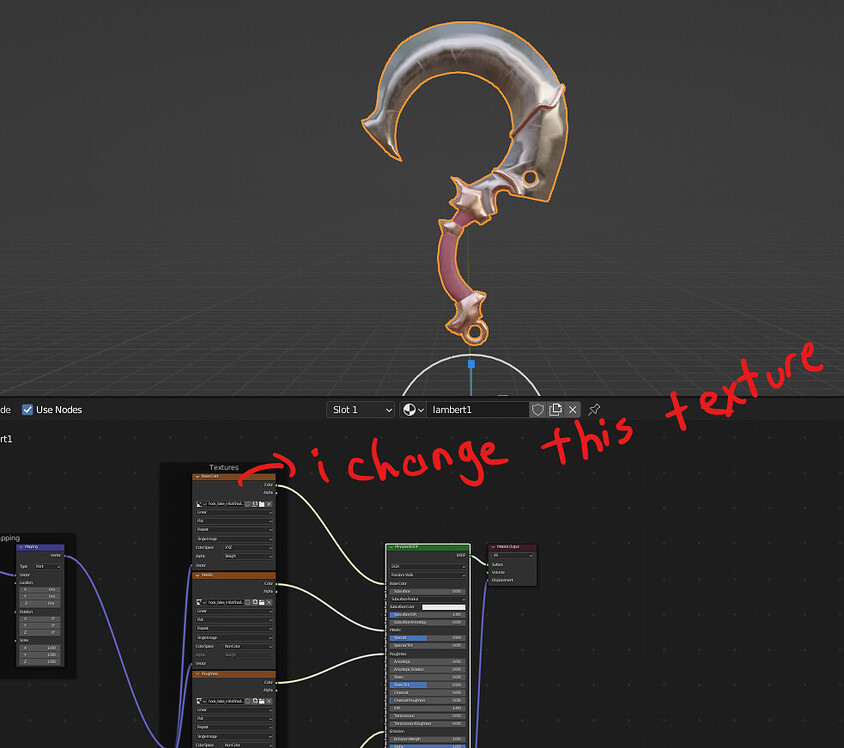
Task: Click the new image icon in the Roughness node
Action: [255, 701]
